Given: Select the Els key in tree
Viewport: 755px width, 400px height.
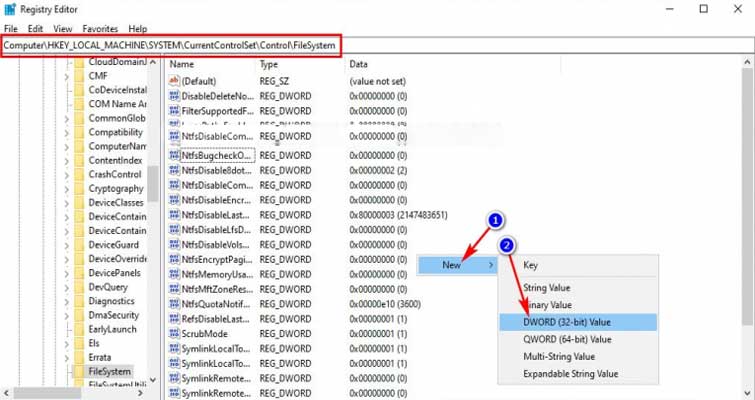Looking at the screenshot, I should pyautogui.click(x=94, y=343).
